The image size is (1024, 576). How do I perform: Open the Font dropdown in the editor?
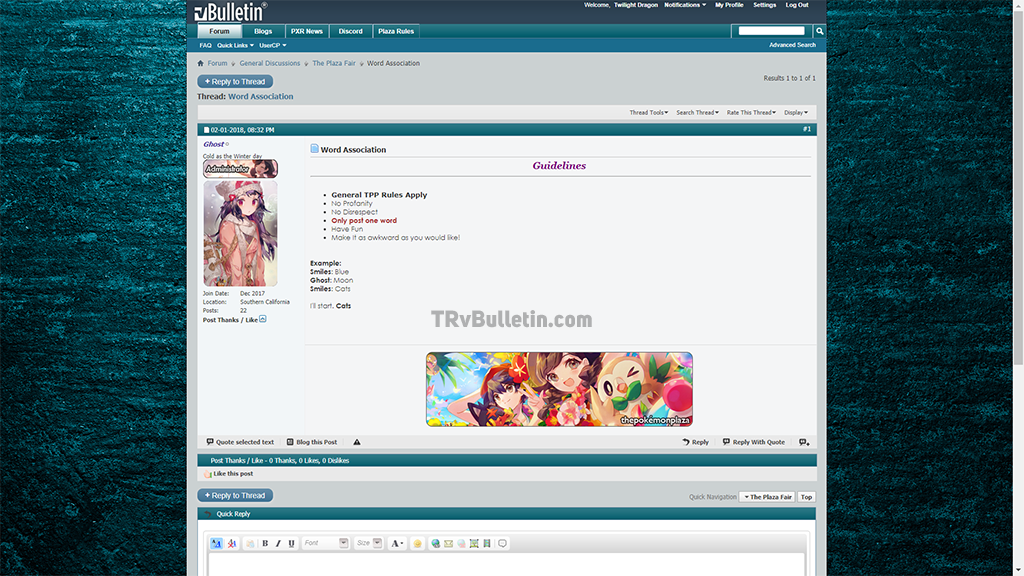(x=325, y=543)
